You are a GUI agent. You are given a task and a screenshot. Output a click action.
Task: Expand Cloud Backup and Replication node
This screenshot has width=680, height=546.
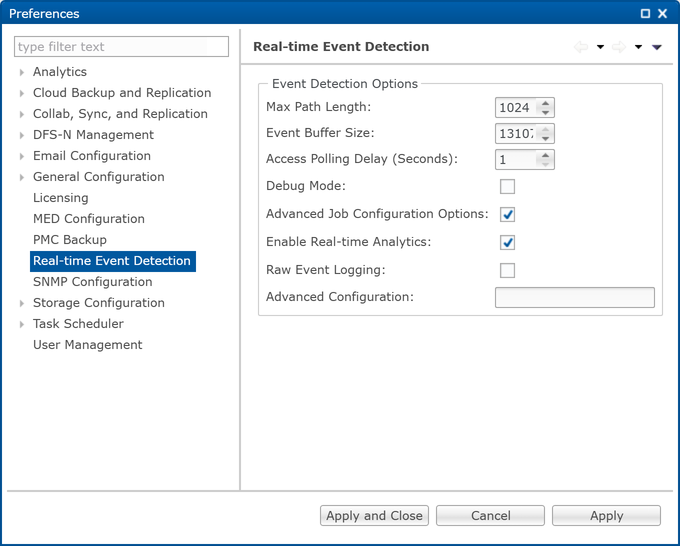click(x=22, y=93)
